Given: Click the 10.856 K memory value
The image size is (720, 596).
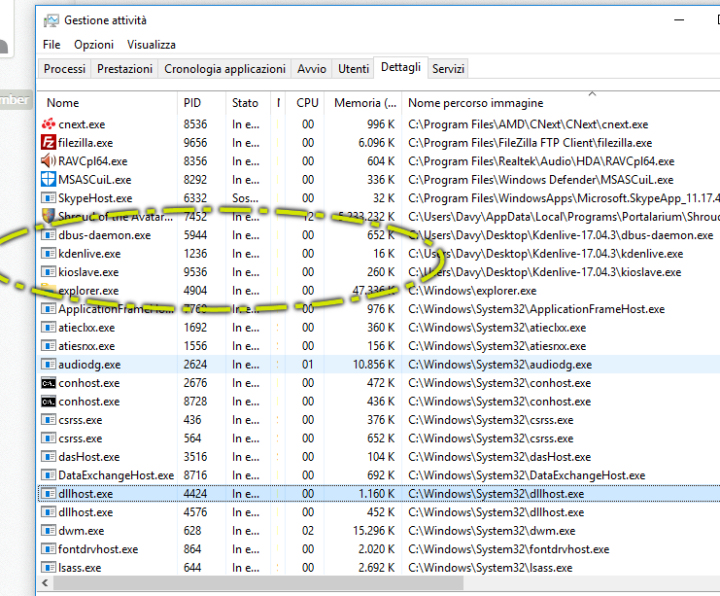Looking at the screenshot, I should tap(373, 365).
